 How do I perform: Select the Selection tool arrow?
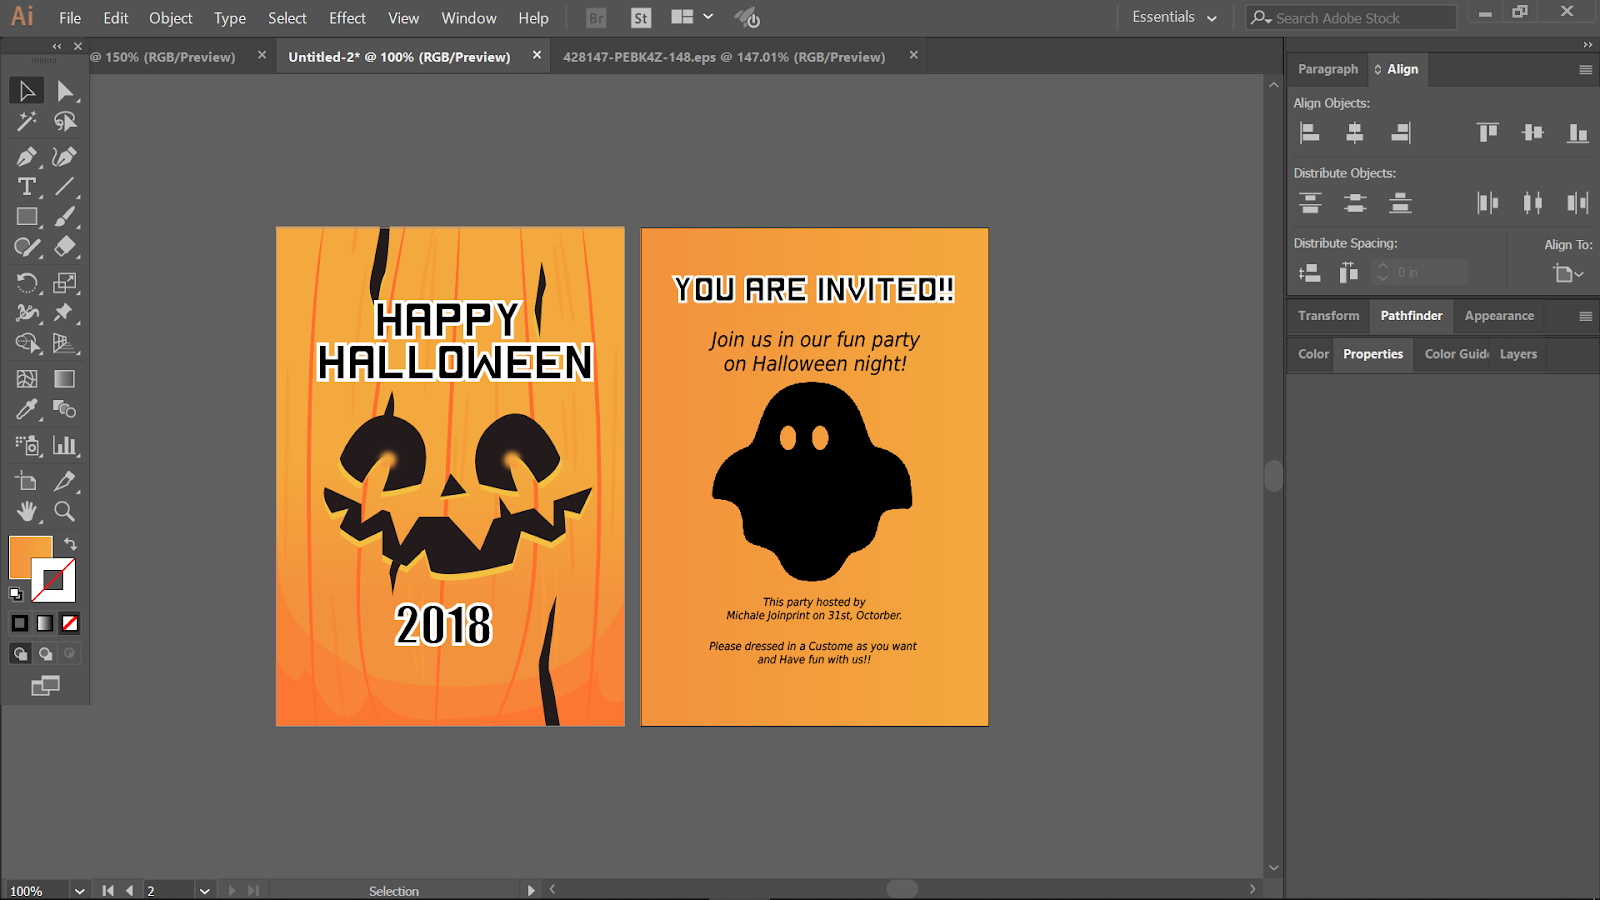point(27,91)
